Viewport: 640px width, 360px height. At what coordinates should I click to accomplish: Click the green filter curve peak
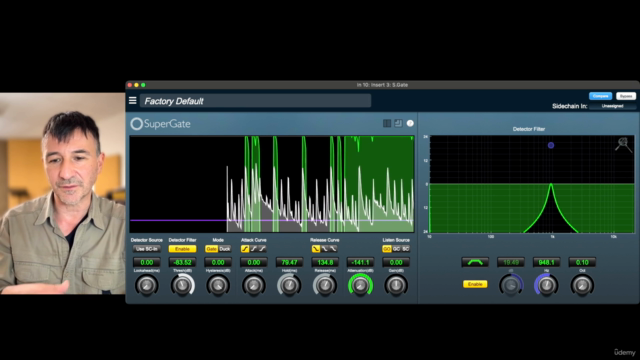point(551,185)
